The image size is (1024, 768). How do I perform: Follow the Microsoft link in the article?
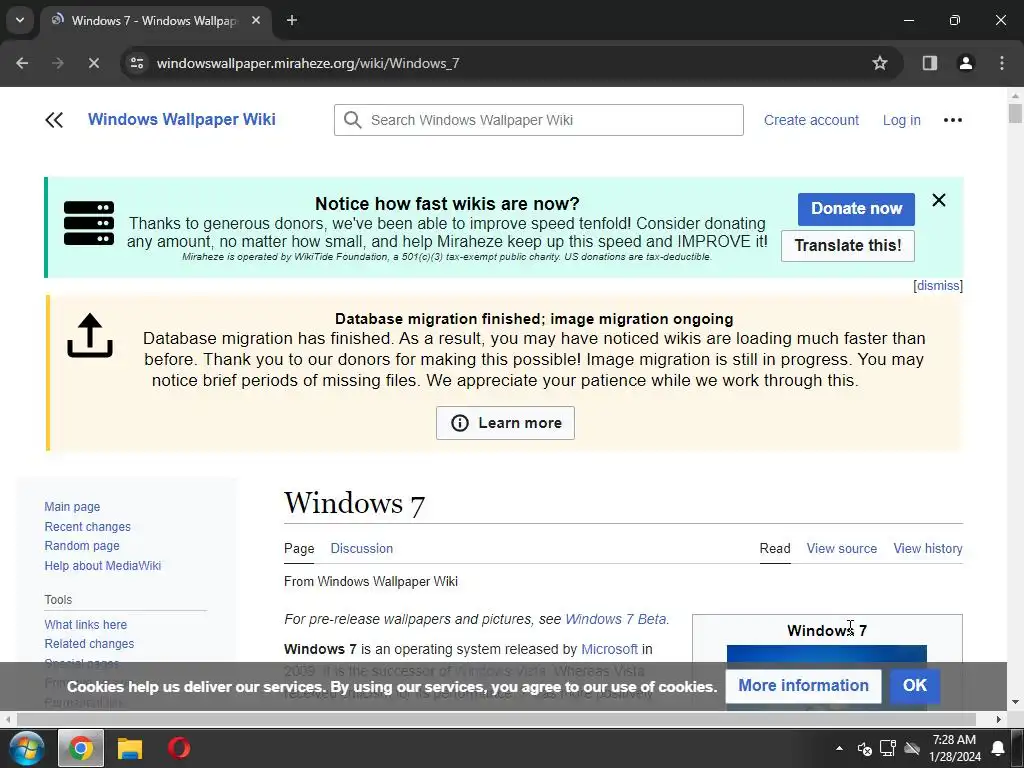[x=609, y=649]
